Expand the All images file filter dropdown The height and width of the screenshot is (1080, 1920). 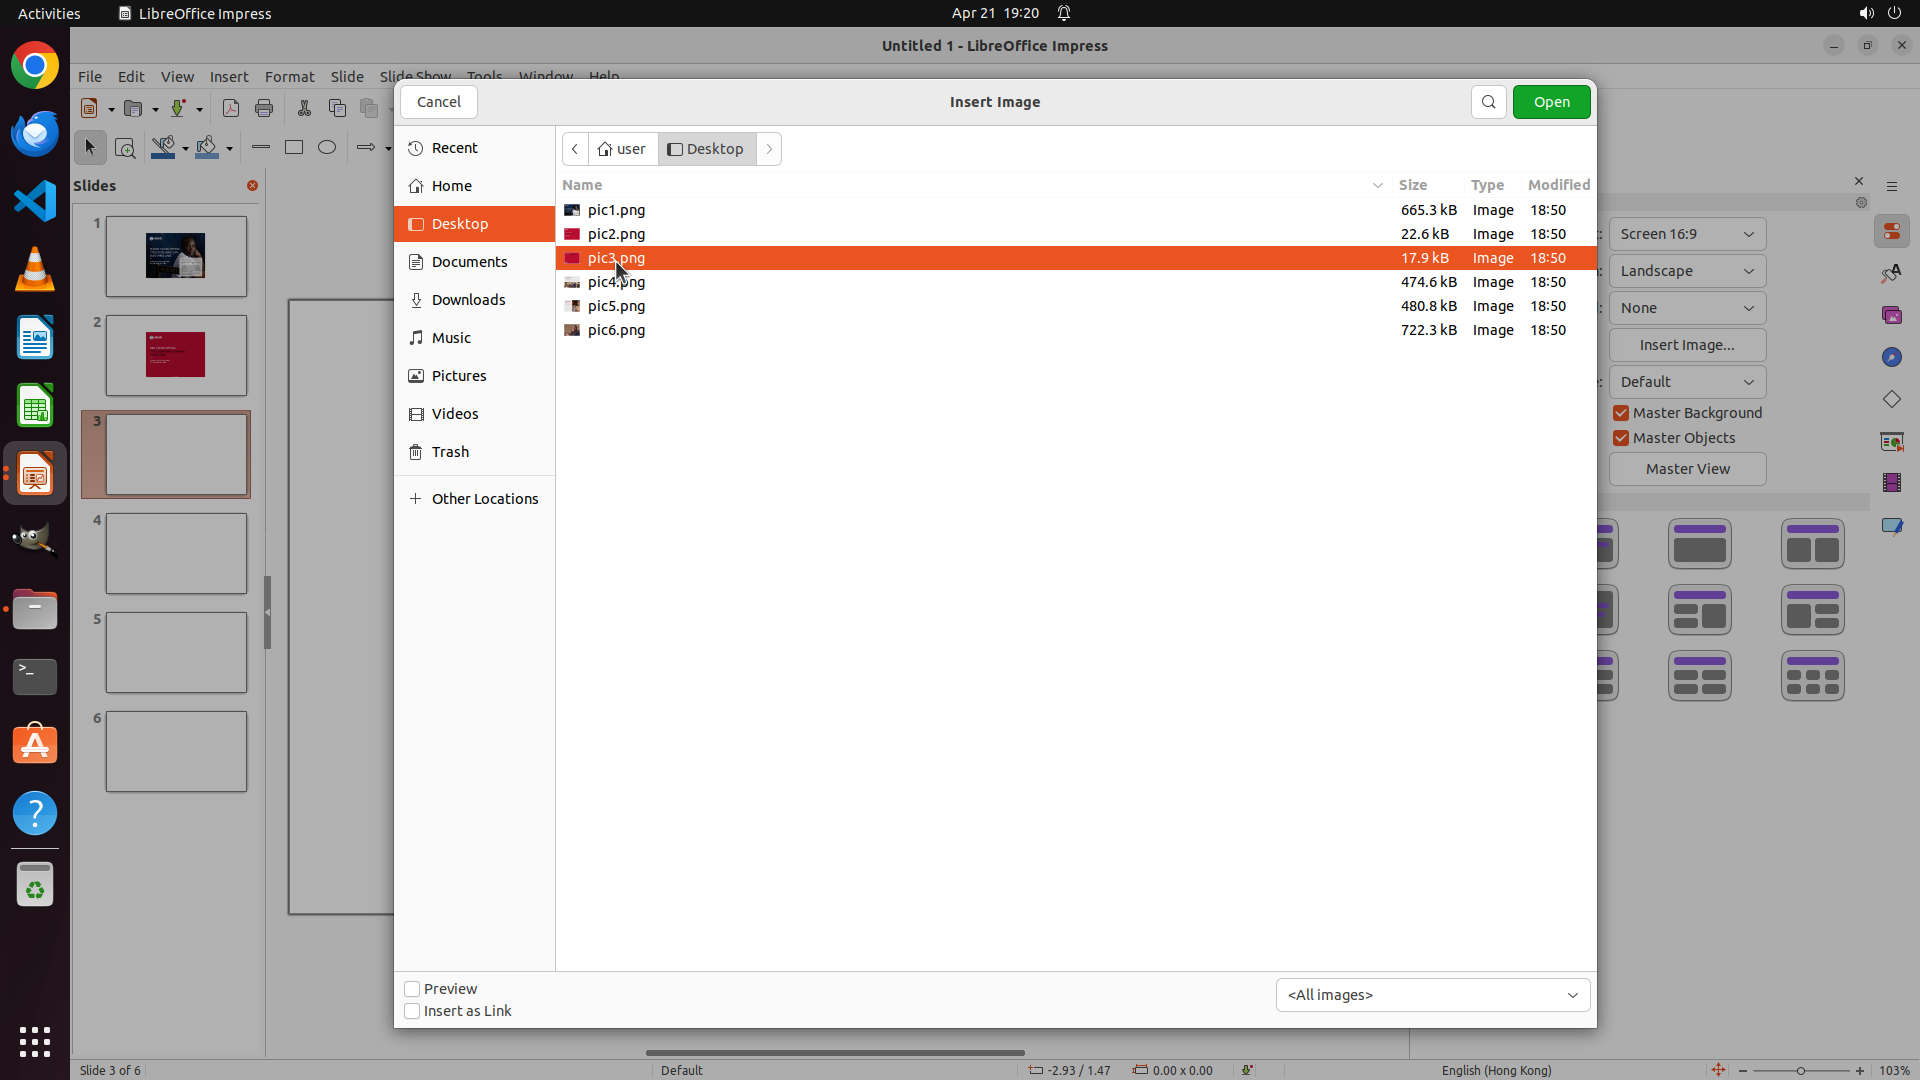tap(1432, 995)
